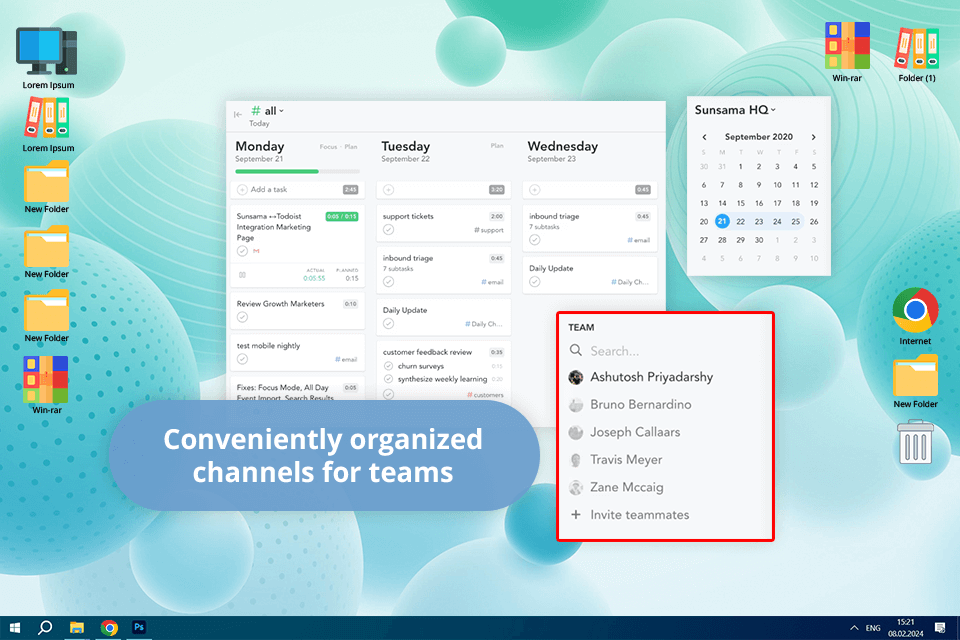The image size is (960, 640).
Task: Click Focus under the Monday column
Action: pos(328,147)
